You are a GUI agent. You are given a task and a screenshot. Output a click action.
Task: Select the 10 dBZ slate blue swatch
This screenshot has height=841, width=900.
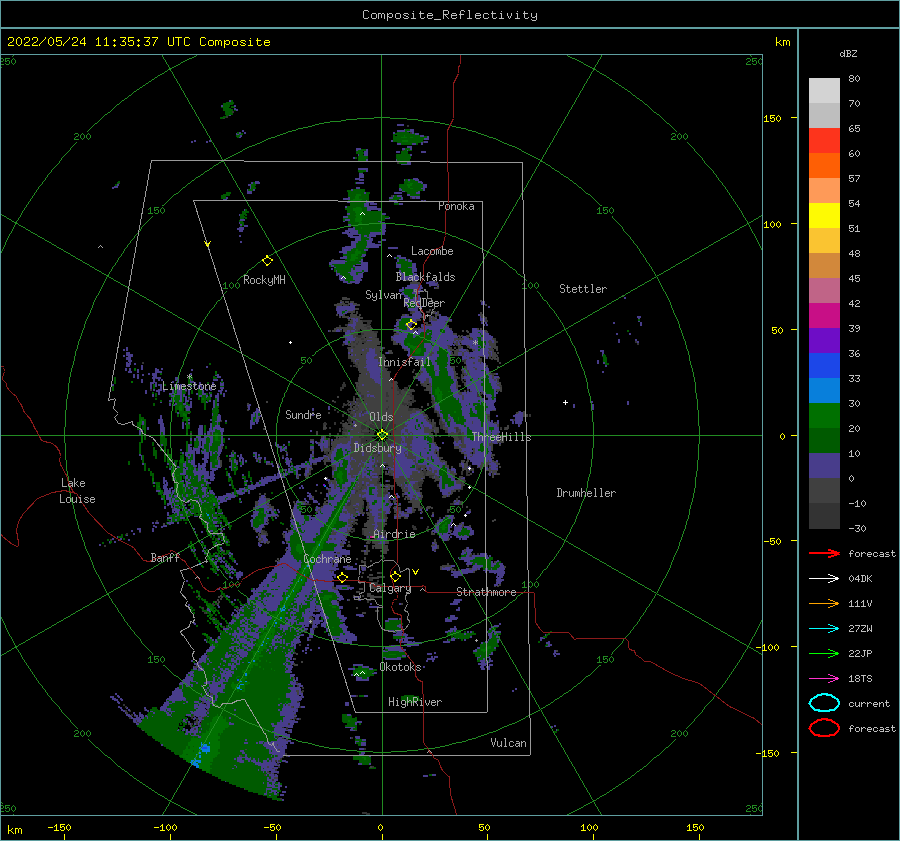click(x=824, y=466)
